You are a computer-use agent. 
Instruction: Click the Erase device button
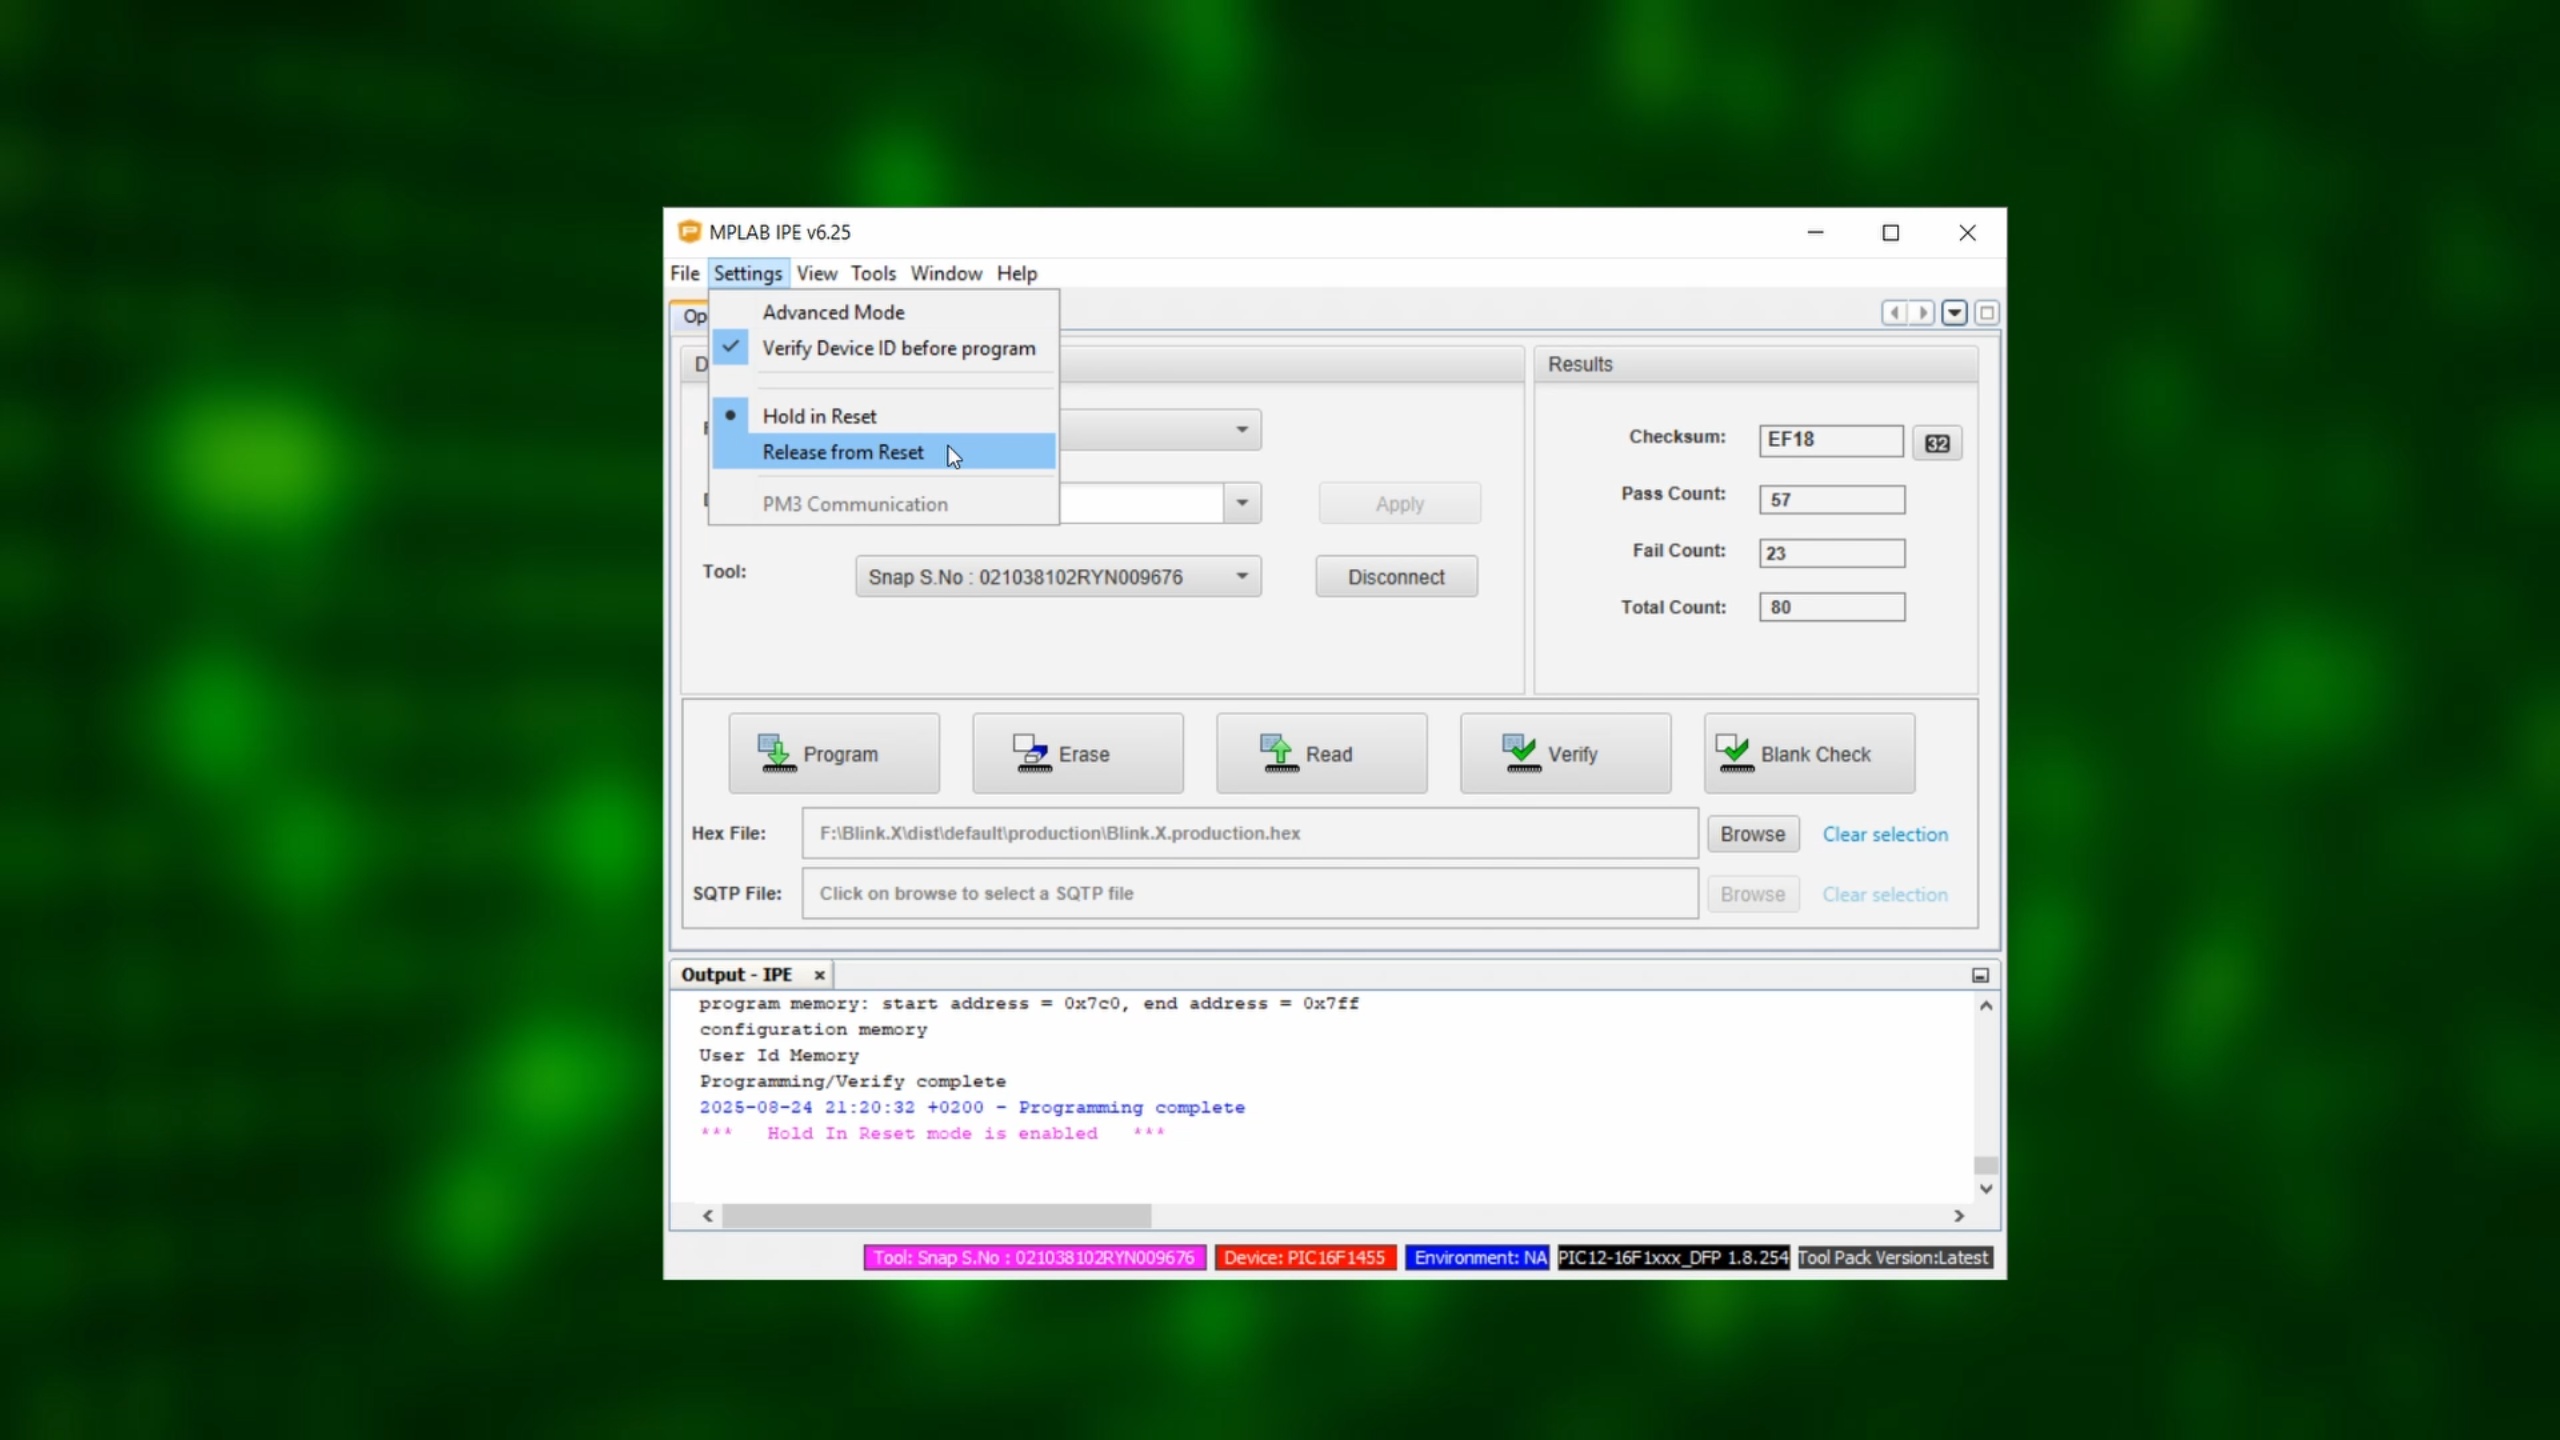click(1077, 753)
